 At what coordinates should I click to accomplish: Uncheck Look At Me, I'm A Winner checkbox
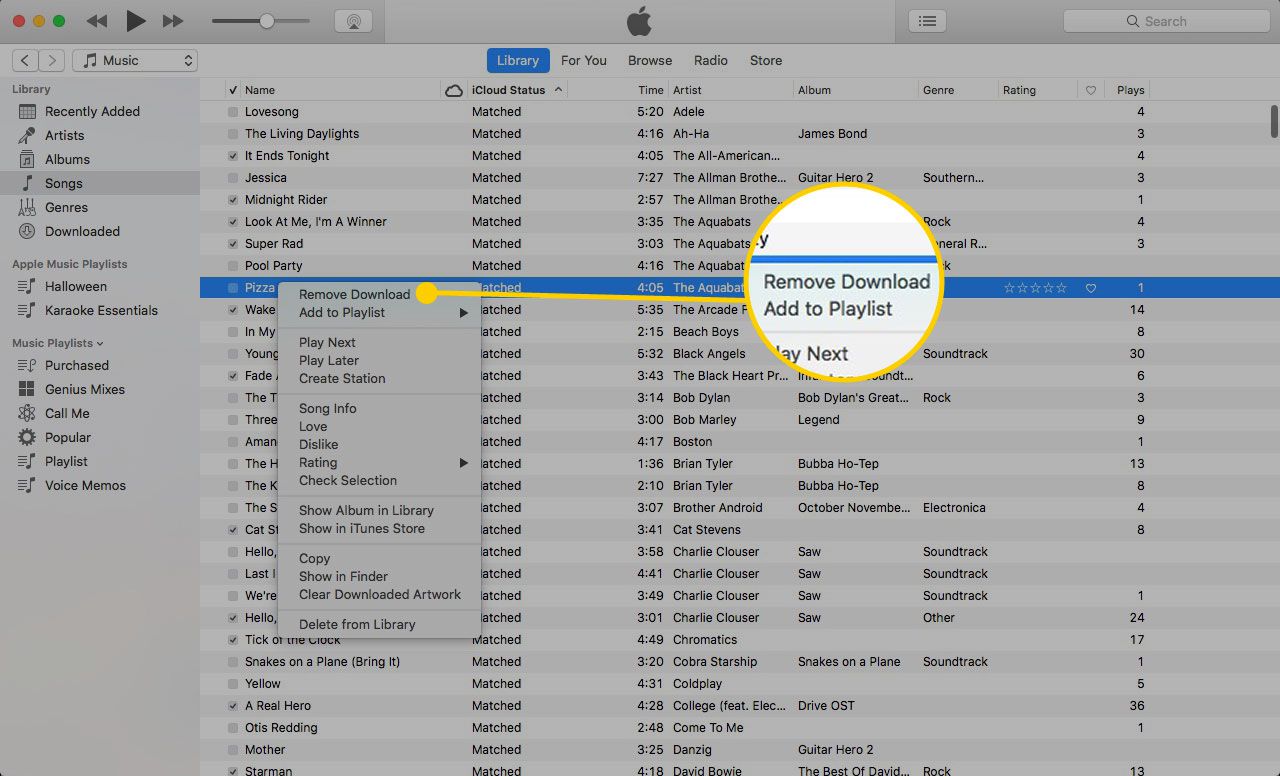point(233,222)
